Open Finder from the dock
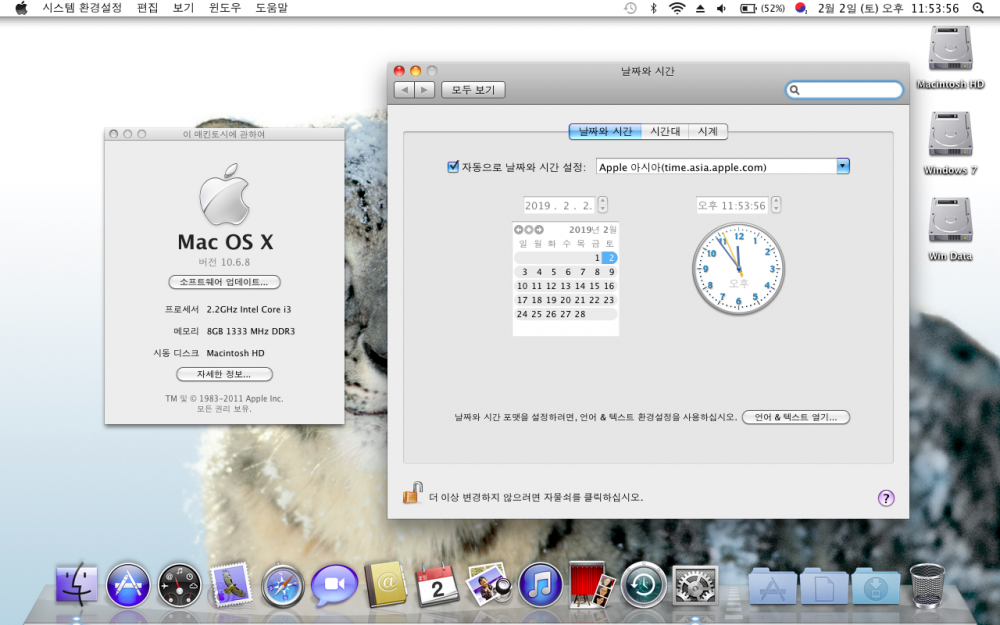The height and width of the screenshot is (625, 1000). click(x=77, y=584)
